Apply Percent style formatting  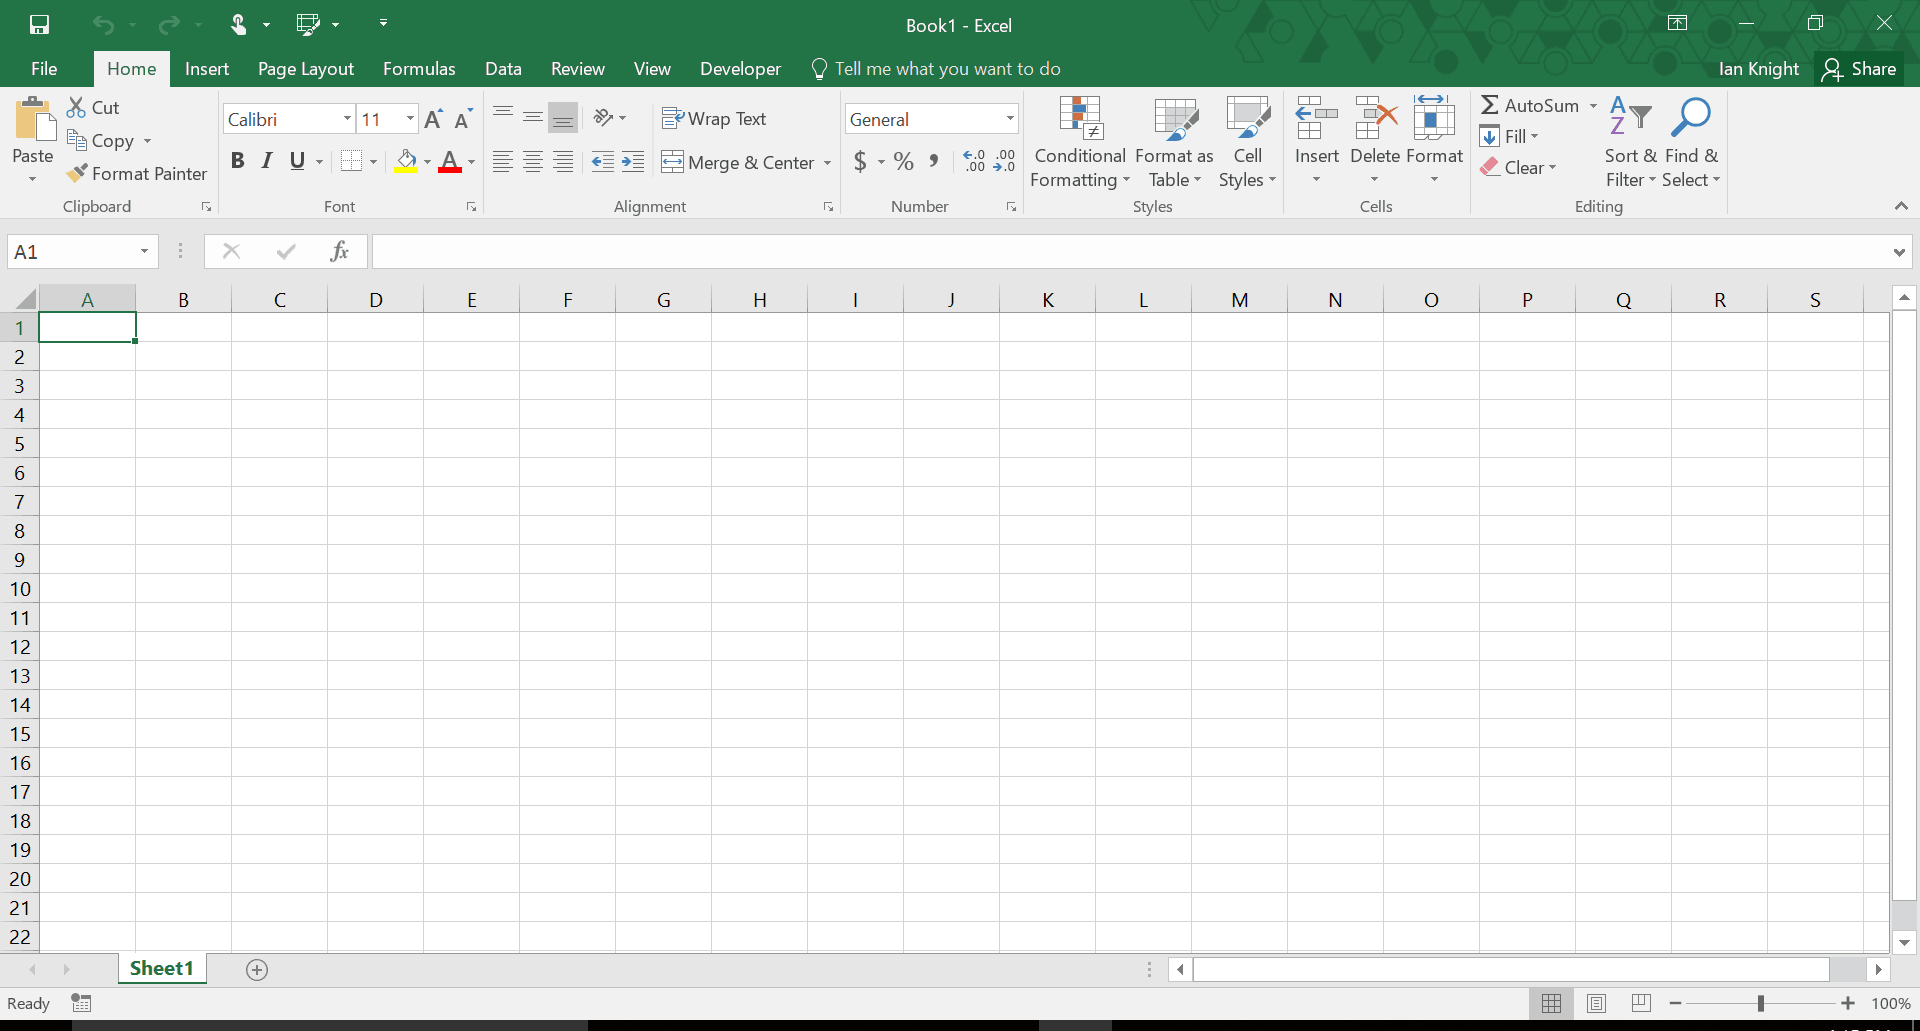click(903, 161)
